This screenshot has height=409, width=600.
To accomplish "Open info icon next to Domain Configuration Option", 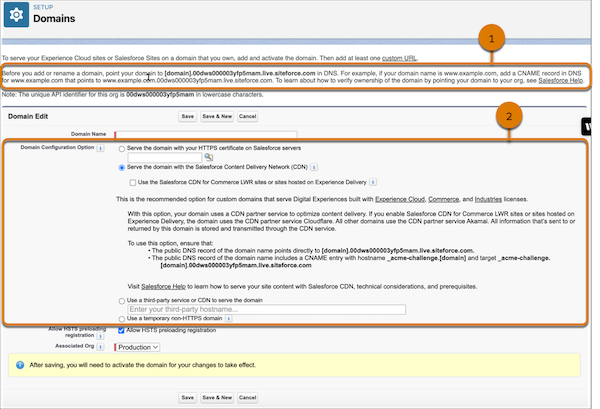I will 100,148.
